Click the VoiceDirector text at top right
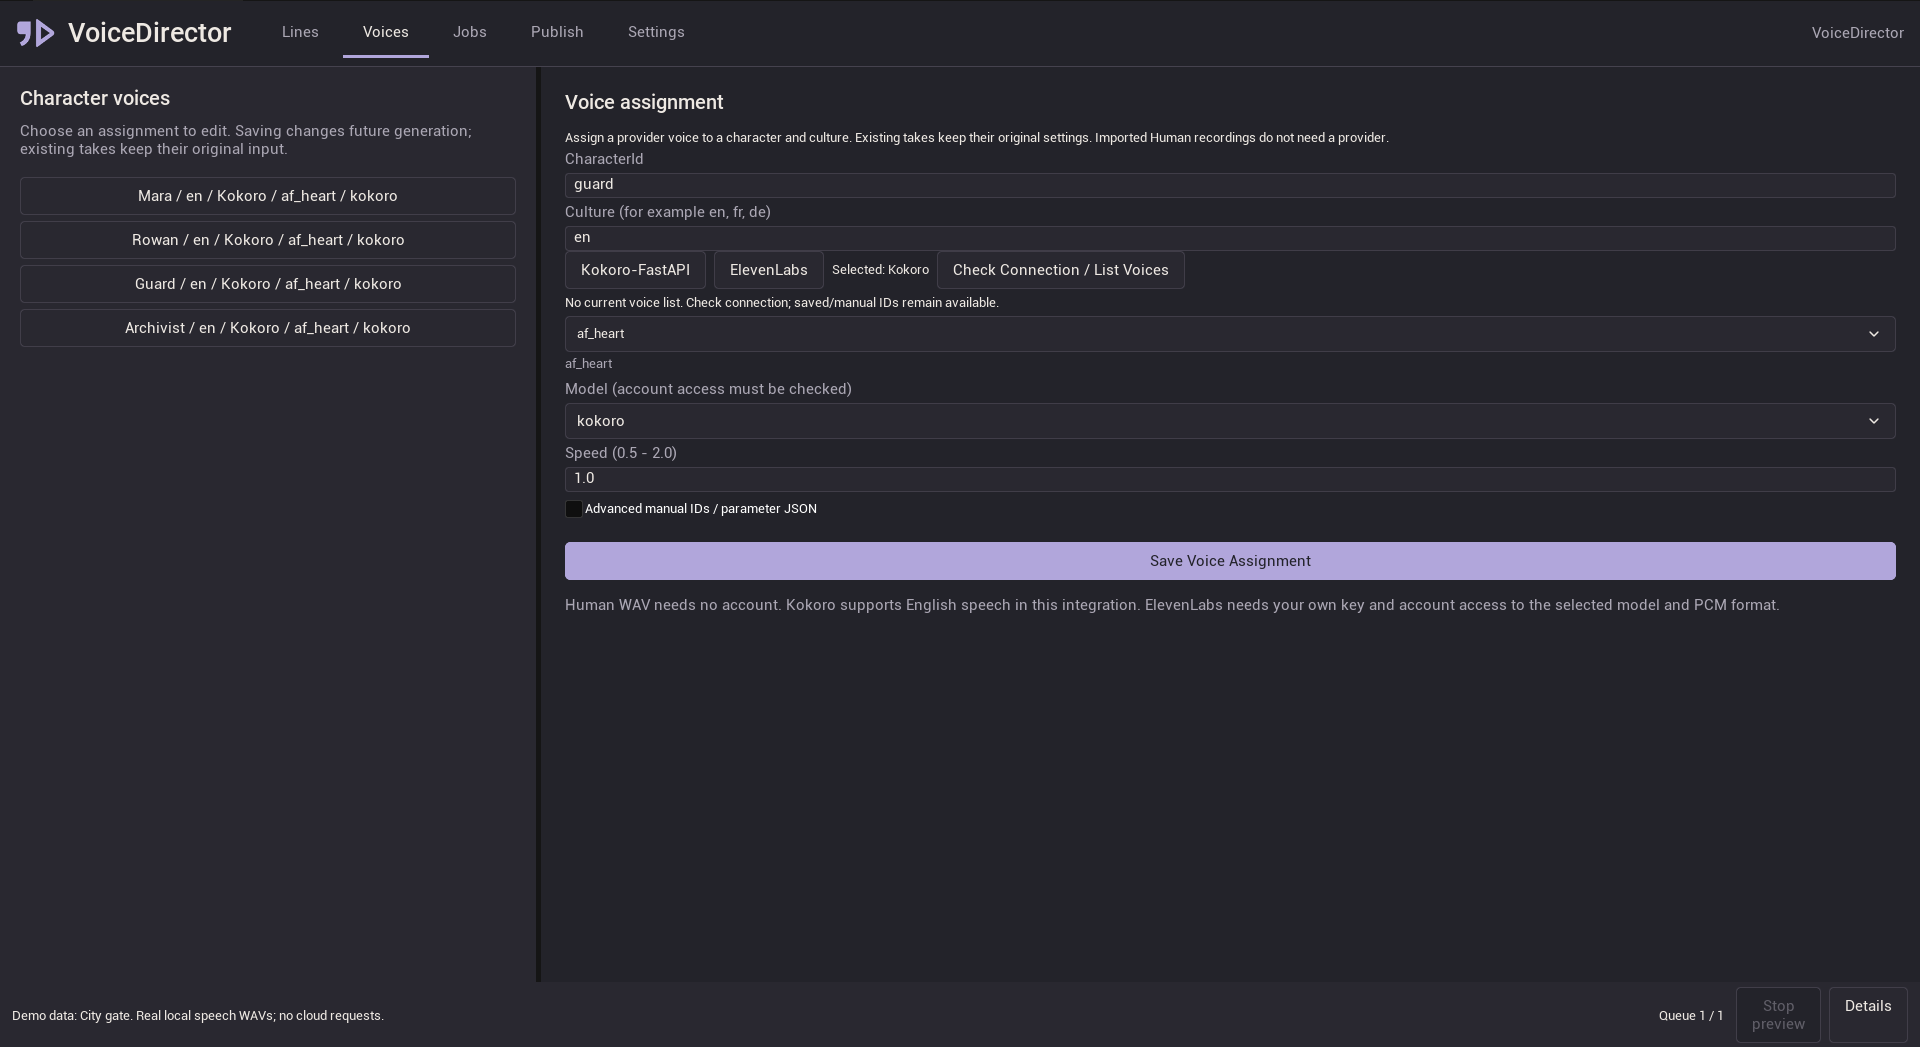 [x=1857, y=33]
